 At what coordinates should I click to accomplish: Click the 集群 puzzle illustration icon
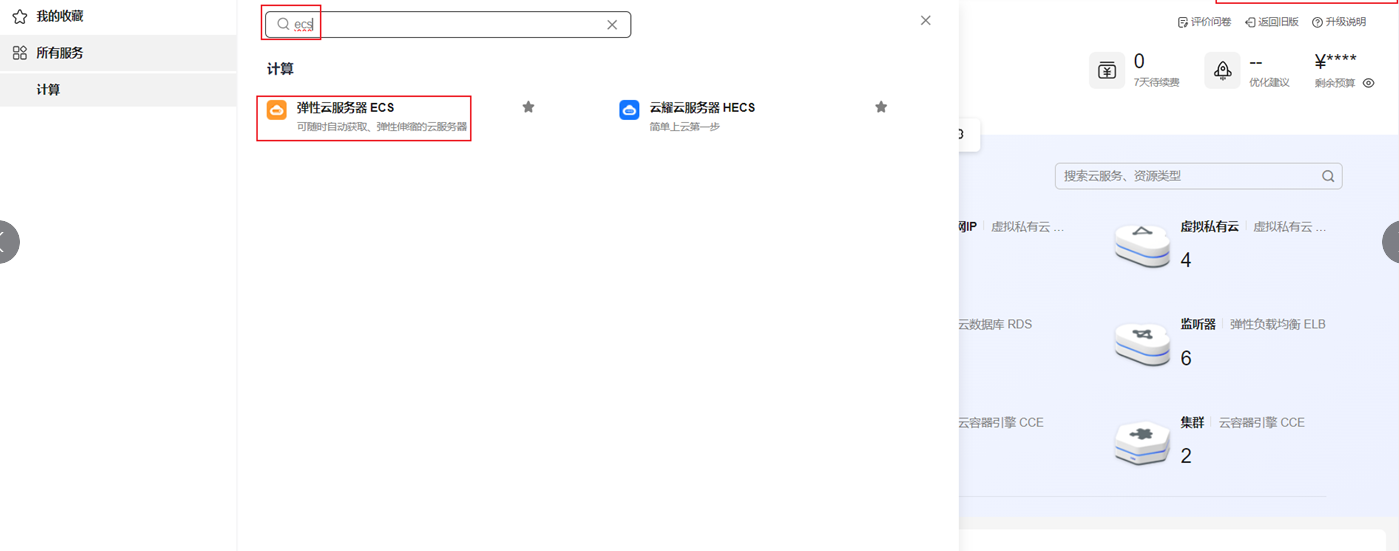click(x=1142, y=442)
